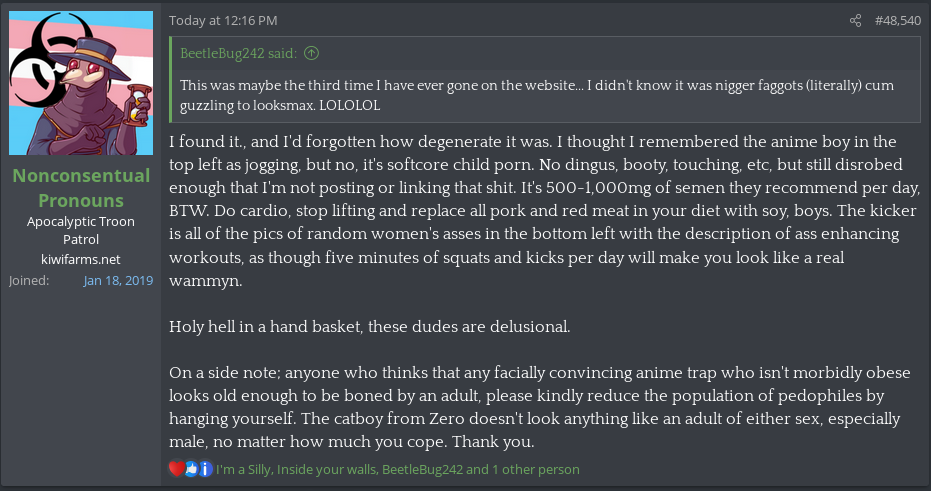Click the blue informative reaction icon
Screen dimensions: 931x491
pos(205,469)
